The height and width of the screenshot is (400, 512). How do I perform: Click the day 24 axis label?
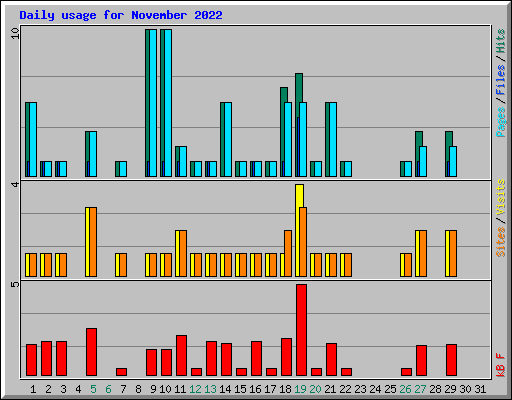coord(375,389)
